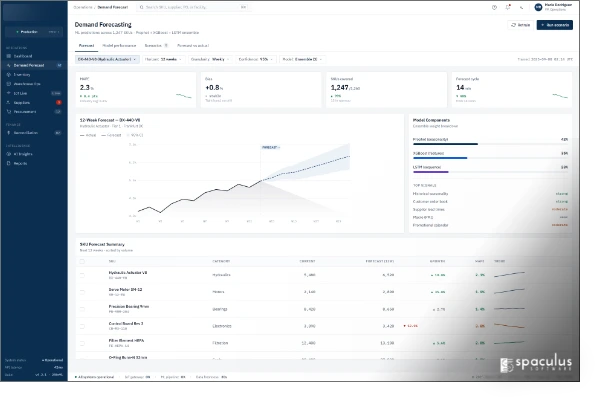Open the Confidence 95% dropdown

pos(256,59)
